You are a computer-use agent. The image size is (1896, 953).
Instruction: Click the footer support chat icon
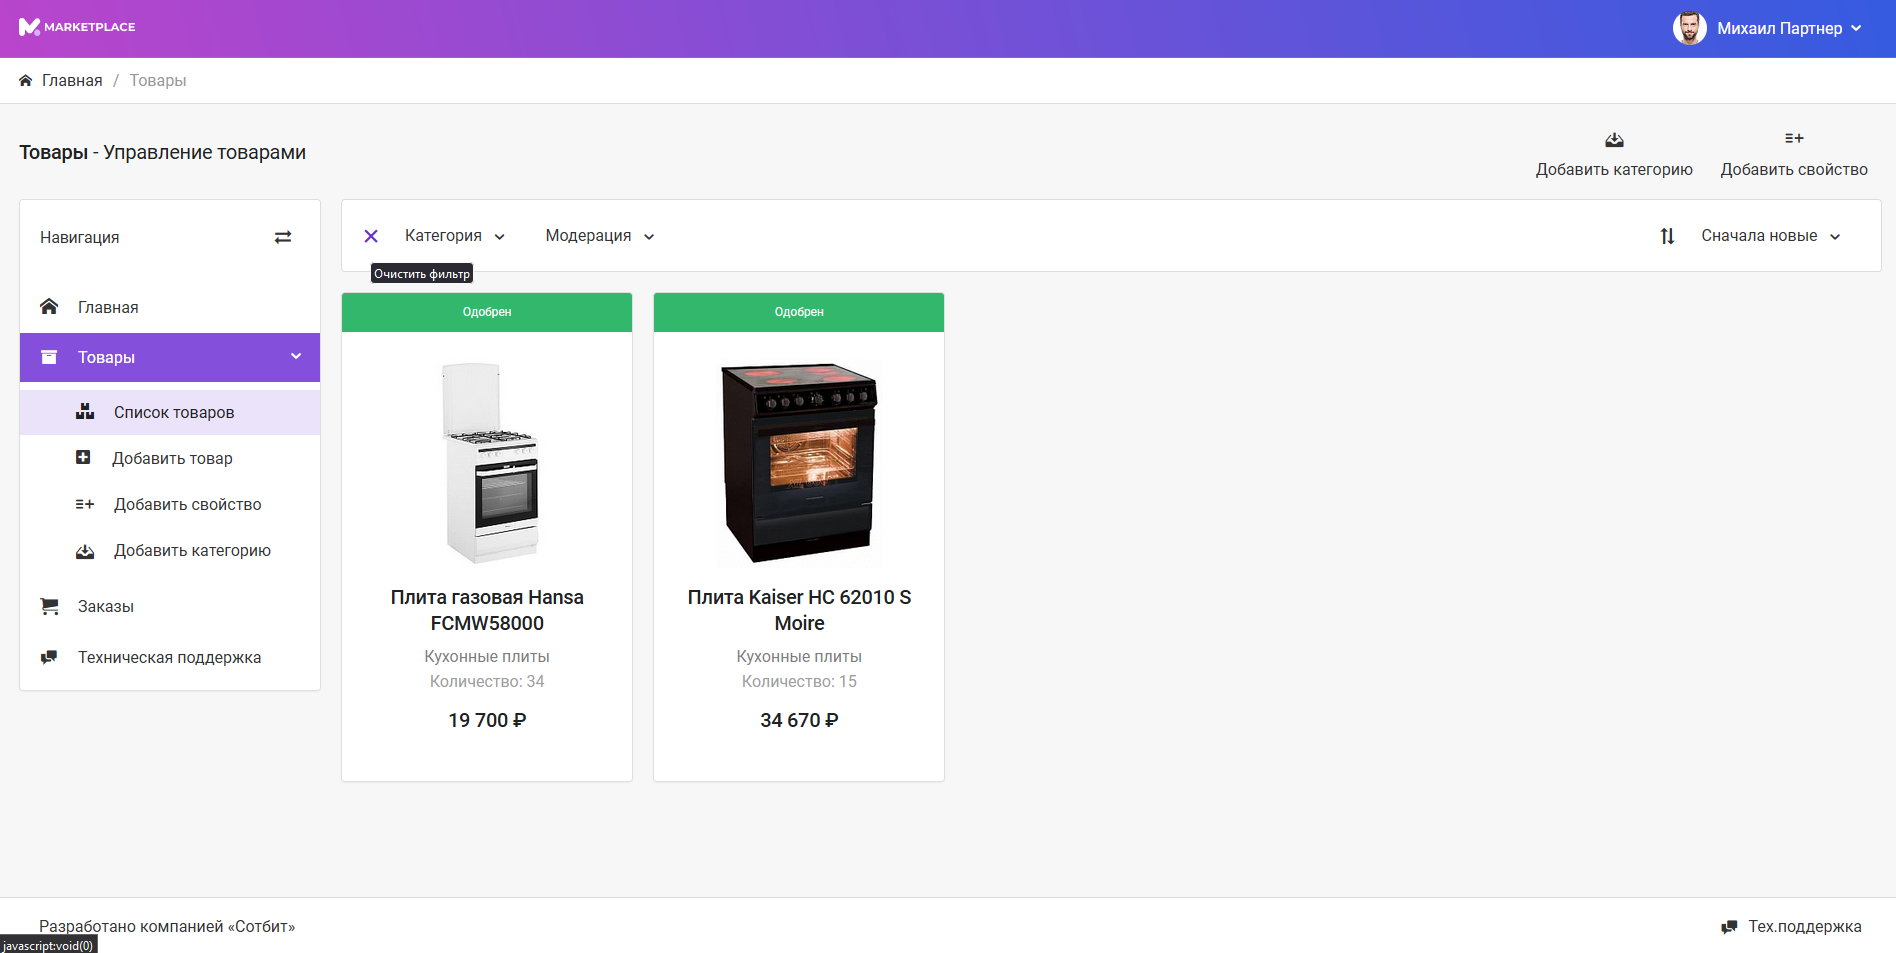(1729, 927)
